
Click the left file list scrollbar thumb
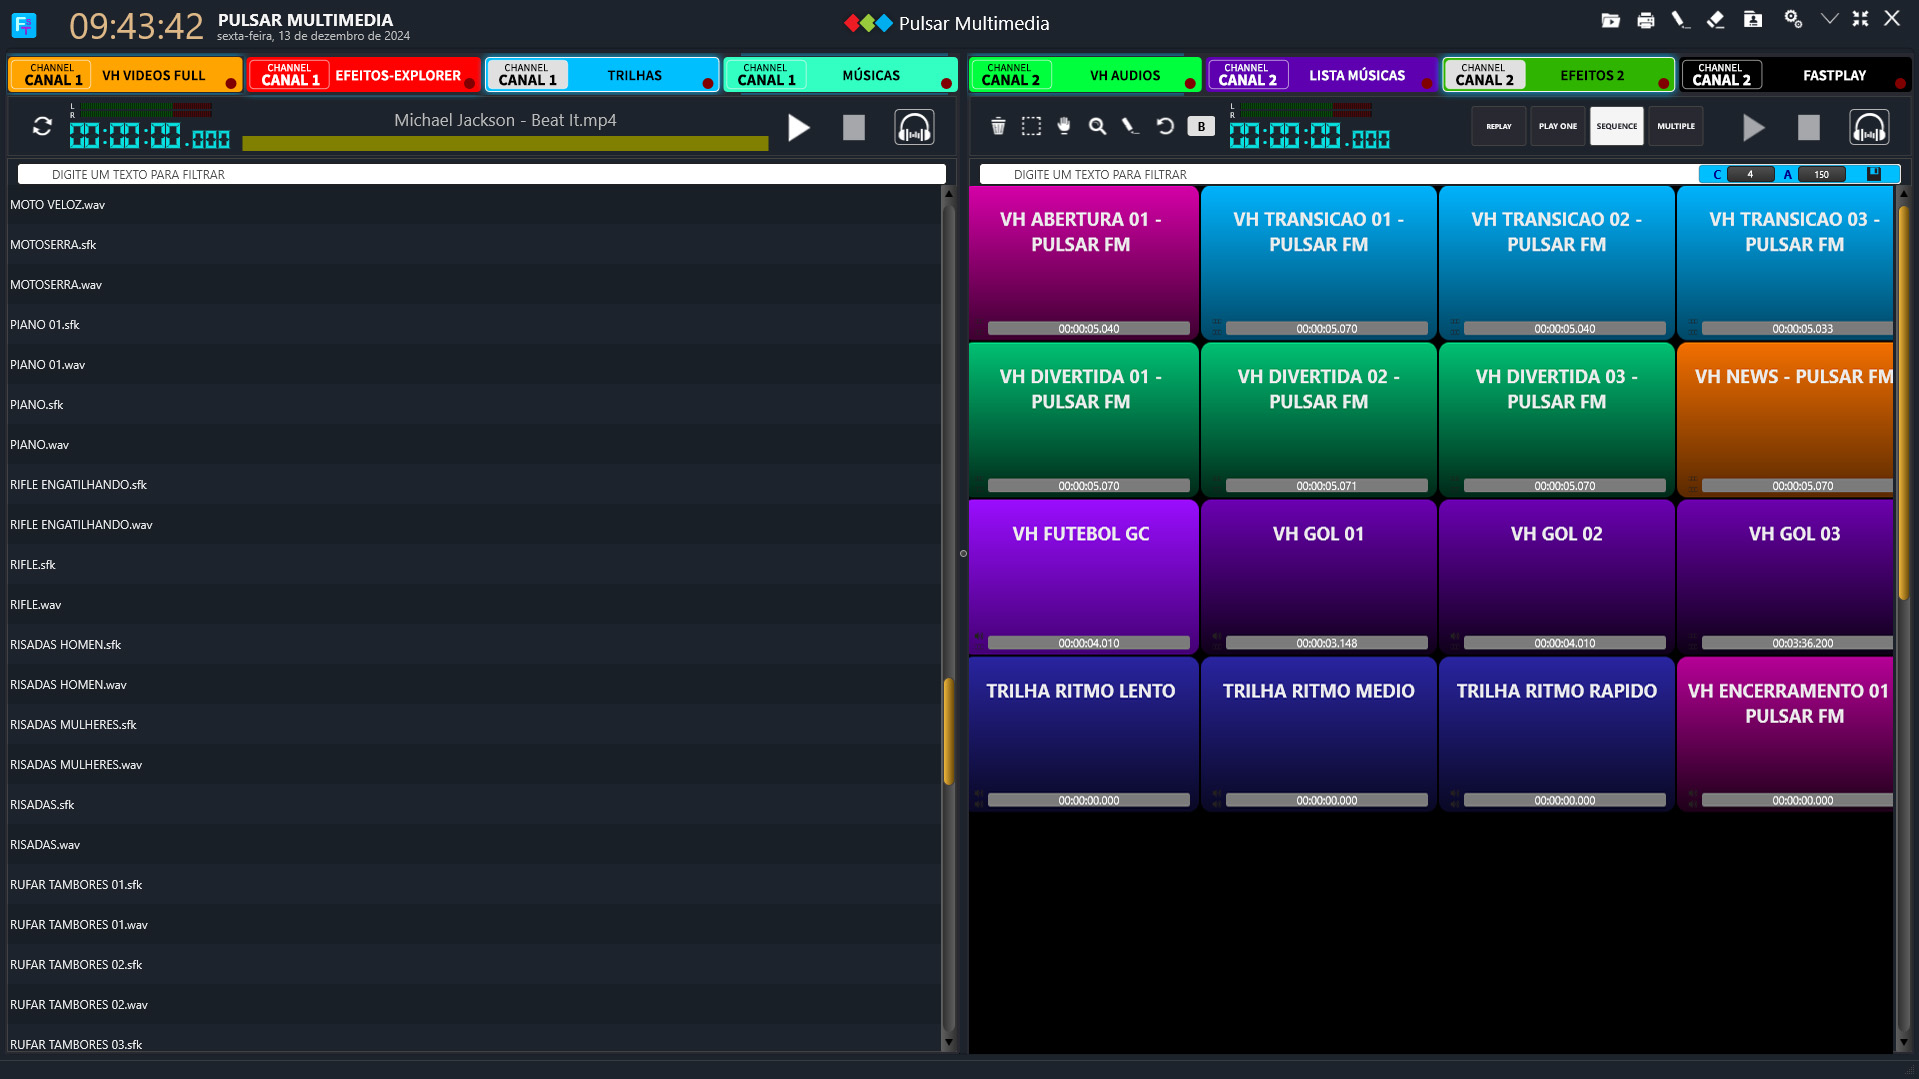948,732
